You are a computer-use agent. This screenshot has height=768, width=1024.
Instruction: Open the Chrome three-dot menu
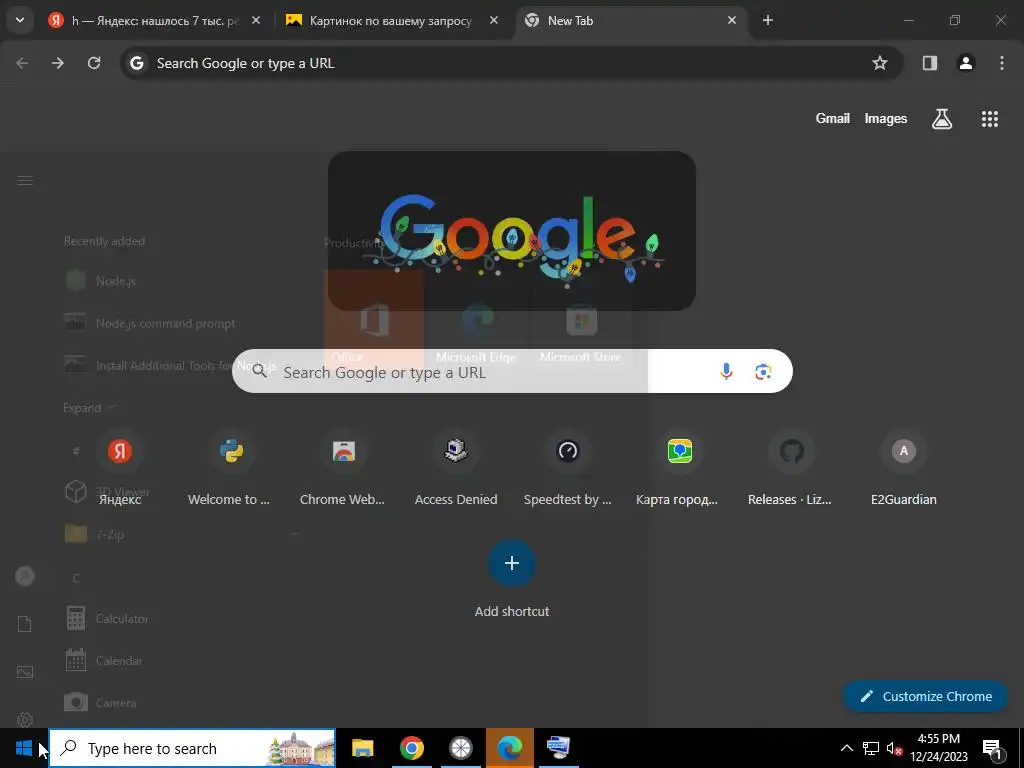tap(1001, 63)
